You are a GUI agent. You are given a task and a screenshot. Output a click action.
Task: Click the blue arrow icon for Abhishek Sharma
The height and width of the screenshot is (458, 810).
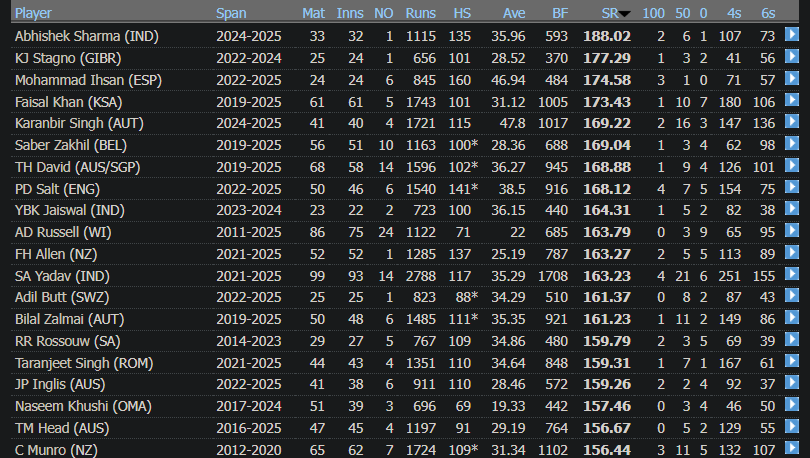(x=792, y=35)
